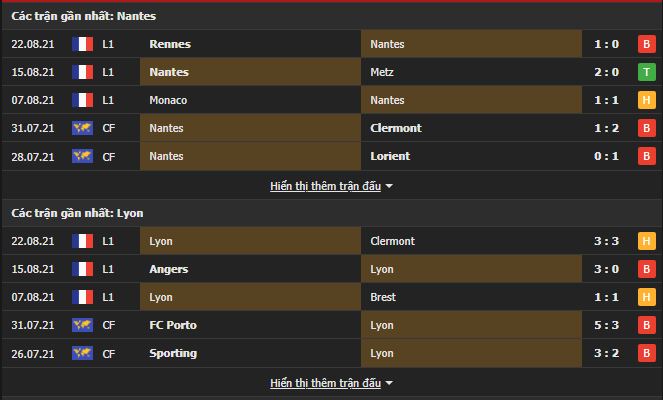The height and width of the screenshot is (400, 663).
Task: Expand more Nantes matches dropdown arrow
Action: (389, 186)
